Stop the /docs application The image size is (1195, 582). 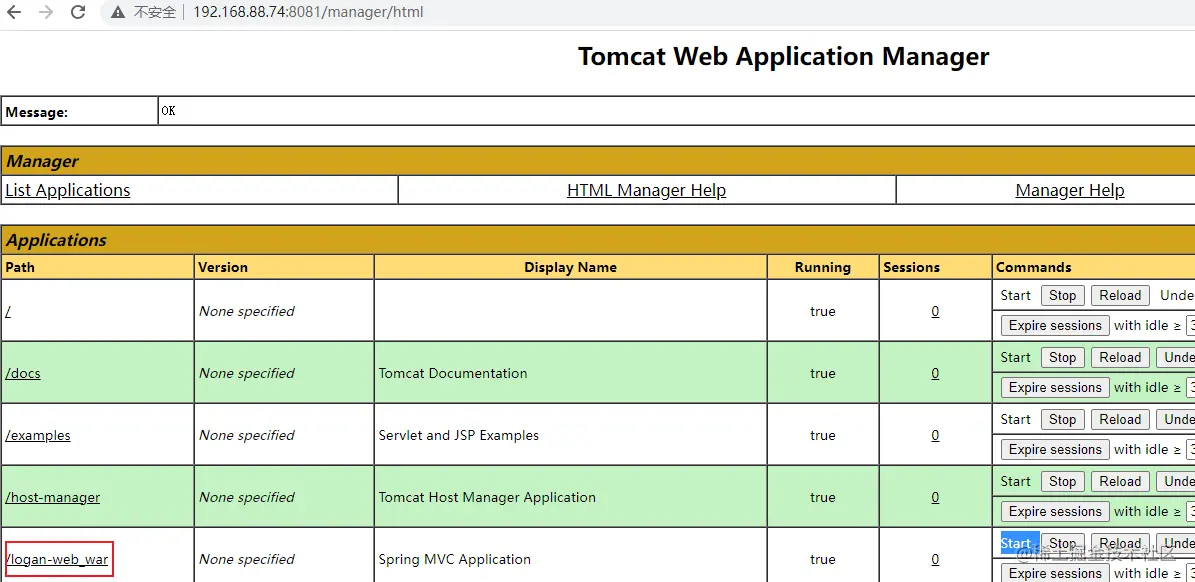click(x=1062, y=357)
